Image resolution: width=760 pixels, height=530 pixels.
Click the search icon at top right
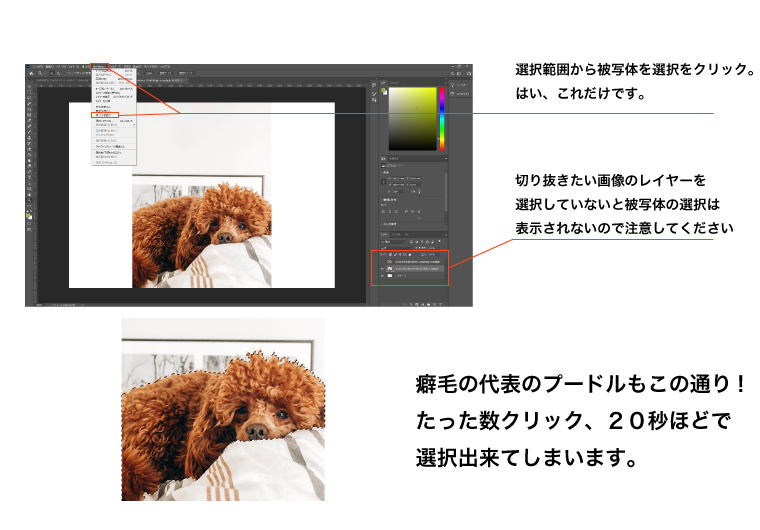pyautogui.click(x=453, y=74)
